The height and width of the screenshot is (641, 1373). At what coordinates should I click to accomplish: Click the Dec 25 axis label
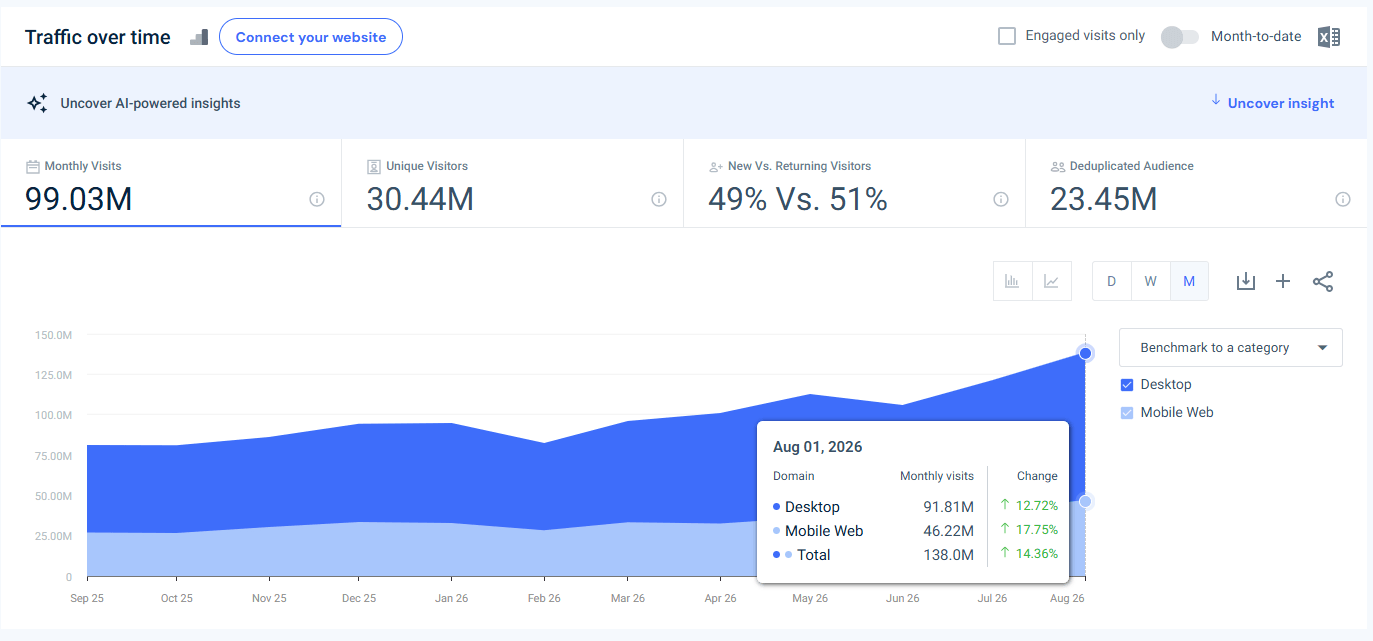tap(359, 598)
